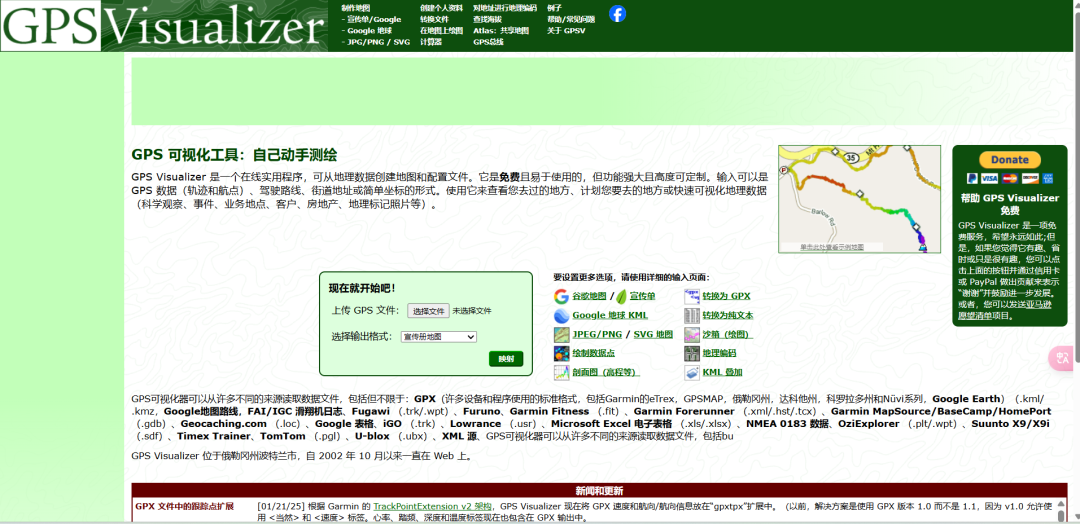Click the VISA card icon under Donate
Viewport: 1080px width, 524px height.
click(x=990, y=178)
